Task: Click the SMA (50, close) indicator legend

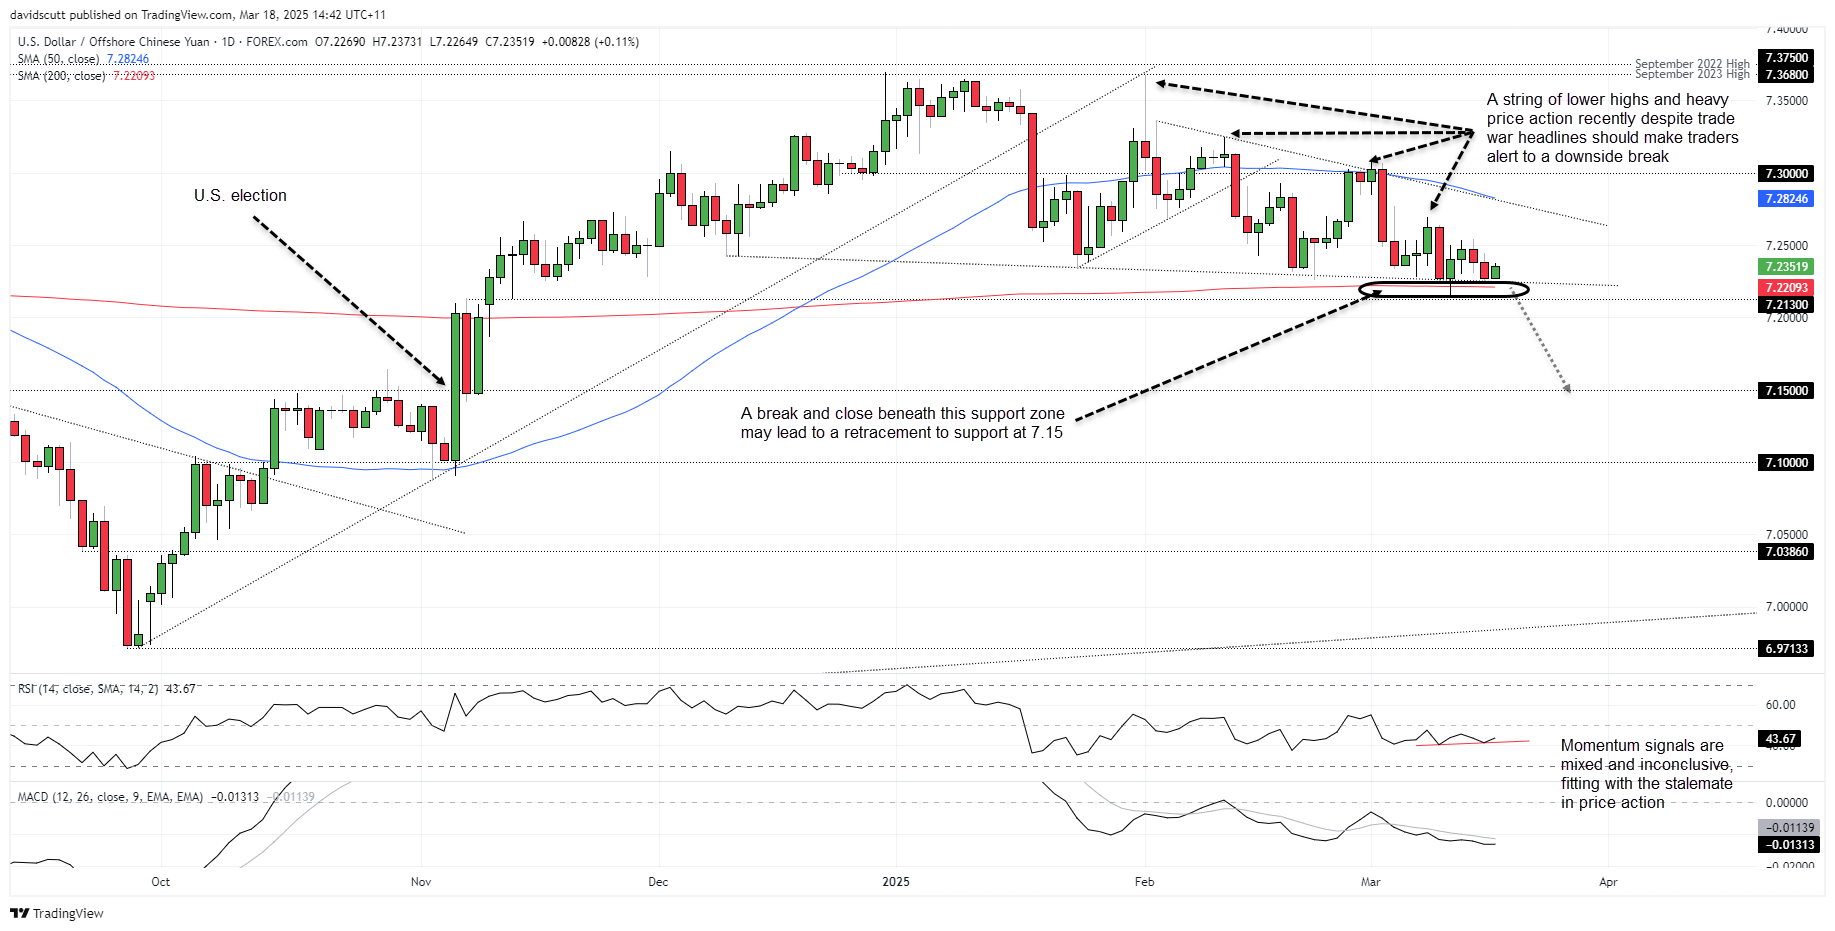Action: 83,59
